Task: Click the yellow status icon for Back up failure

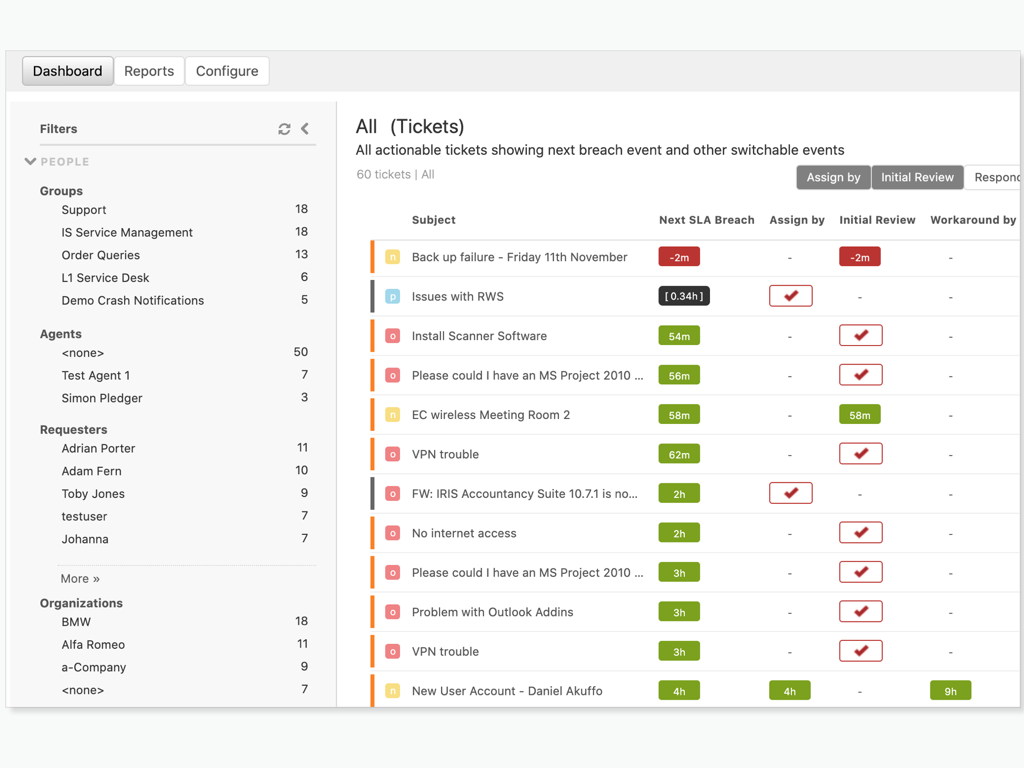Action: 393,257
